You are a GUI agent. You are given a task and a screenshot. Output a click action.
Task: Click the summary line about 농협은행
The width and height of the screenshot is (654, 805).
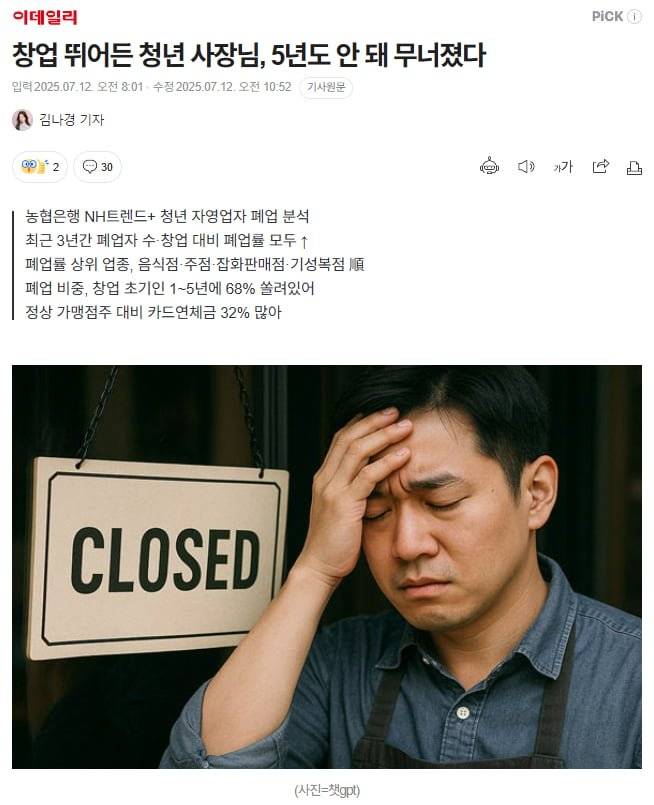pyautogui.click(x=167, y=216)
